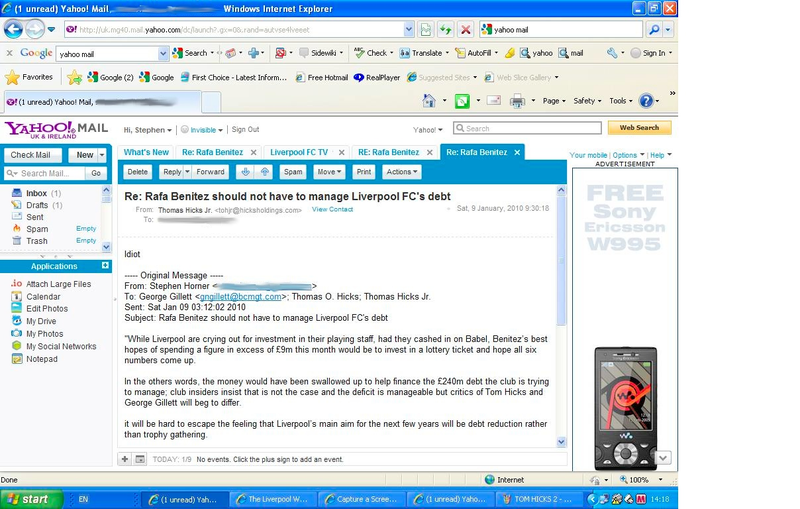The height and width of the screenshot is (509, 800).
Task: Switch to Liverpool FC TV tab
Action: click(x=299, y=152)
